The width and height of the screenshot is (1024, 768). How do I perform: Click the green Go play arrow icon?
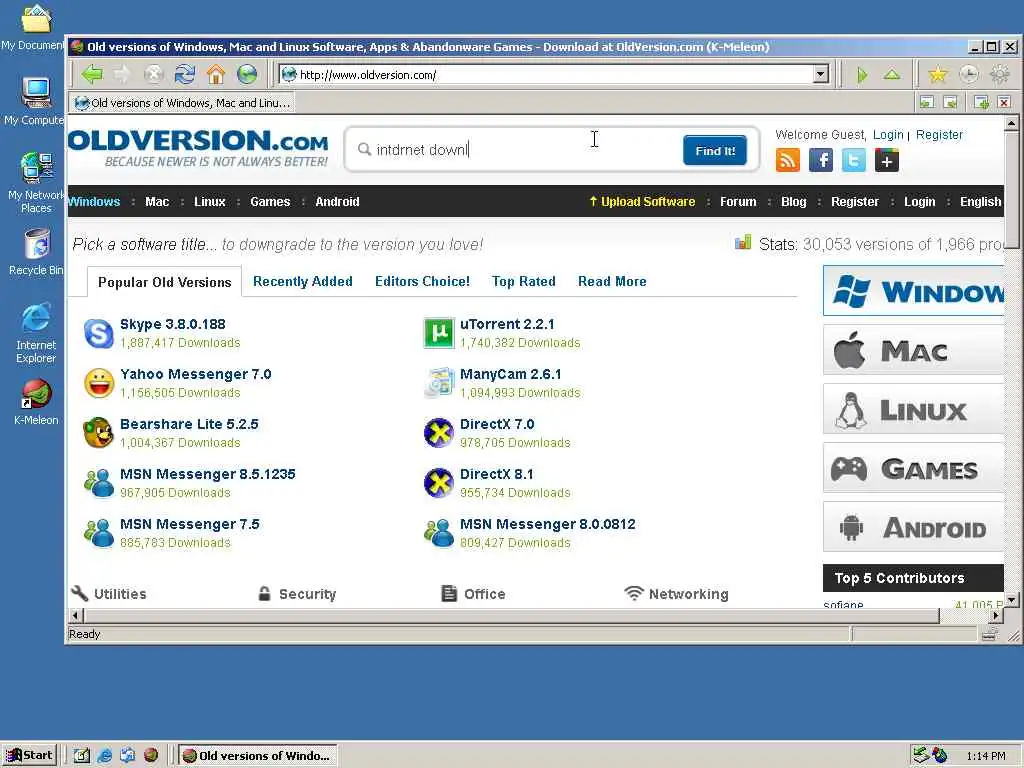(862, 75)
